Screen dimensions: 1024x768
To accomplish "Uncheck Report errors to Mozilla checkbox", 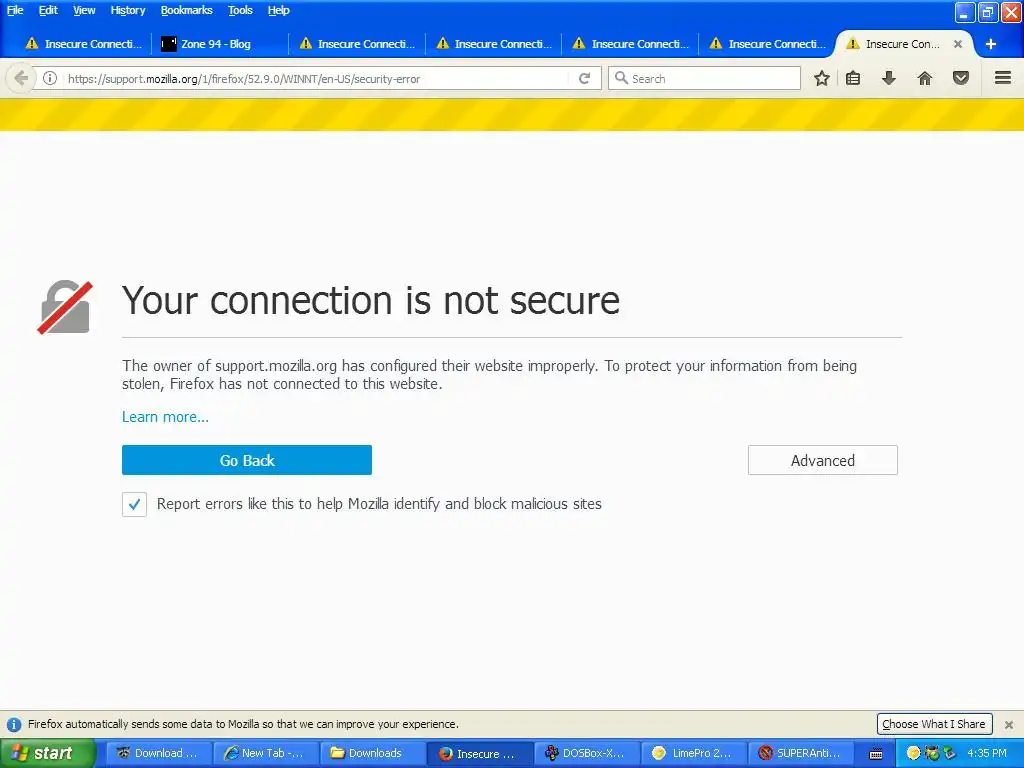I will tap(135, 504).
